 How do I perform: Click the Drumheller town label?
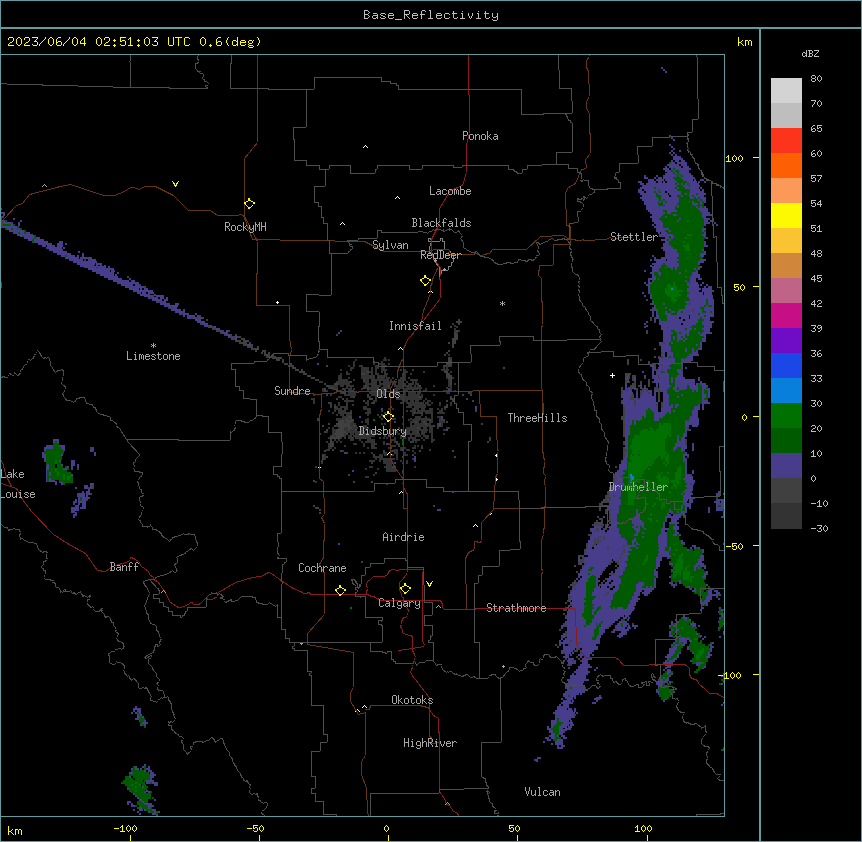click(638, 487)
